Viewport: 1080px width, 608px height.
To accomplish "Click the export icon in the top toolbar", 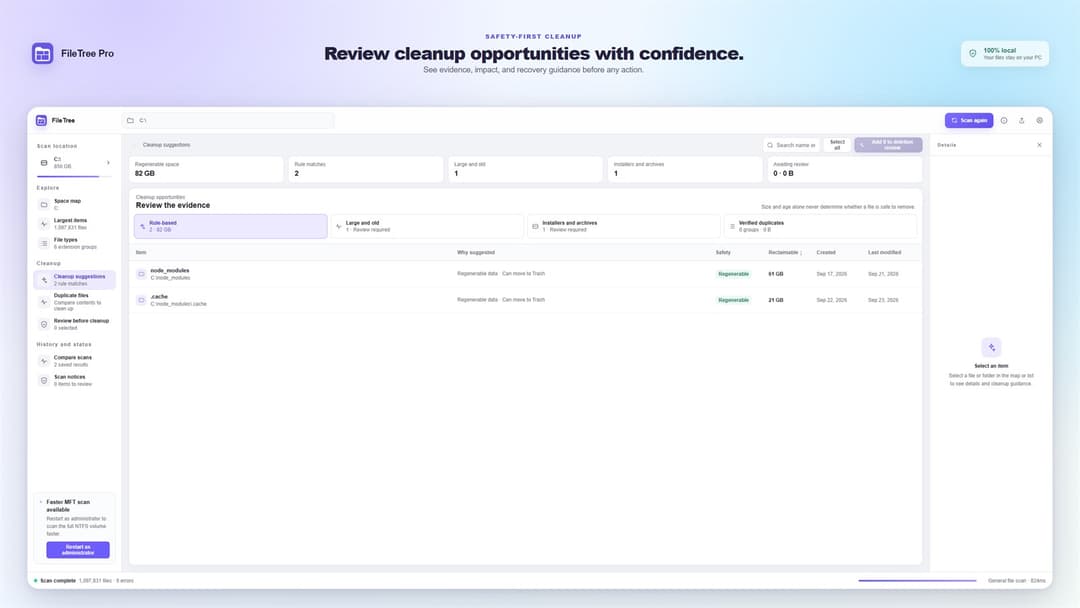I will tap(1021, 120).
